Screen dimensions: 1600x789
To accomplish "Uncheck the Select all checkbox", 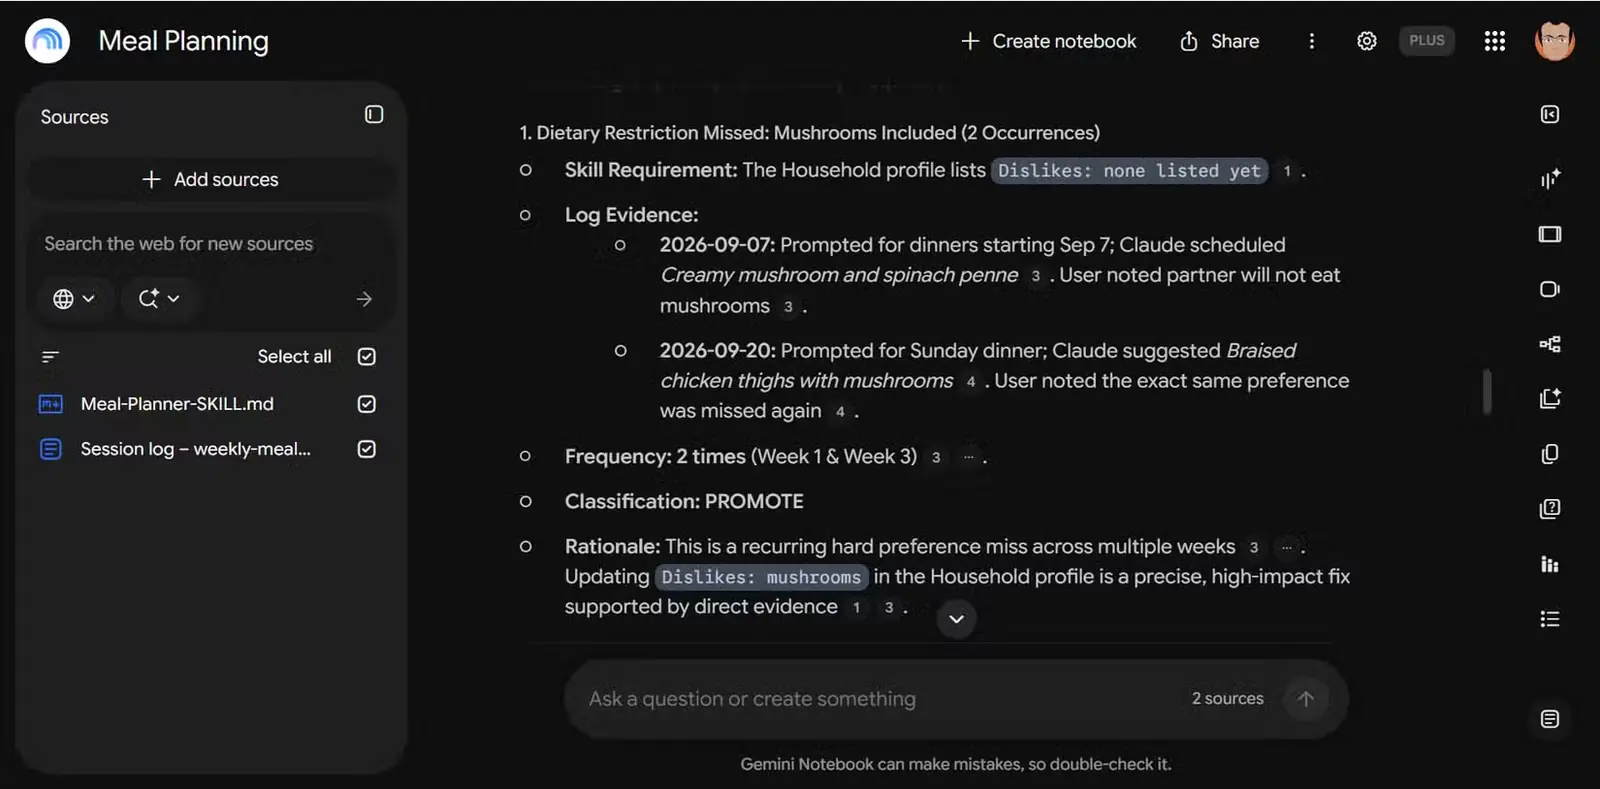I will [x=367, y=357].
